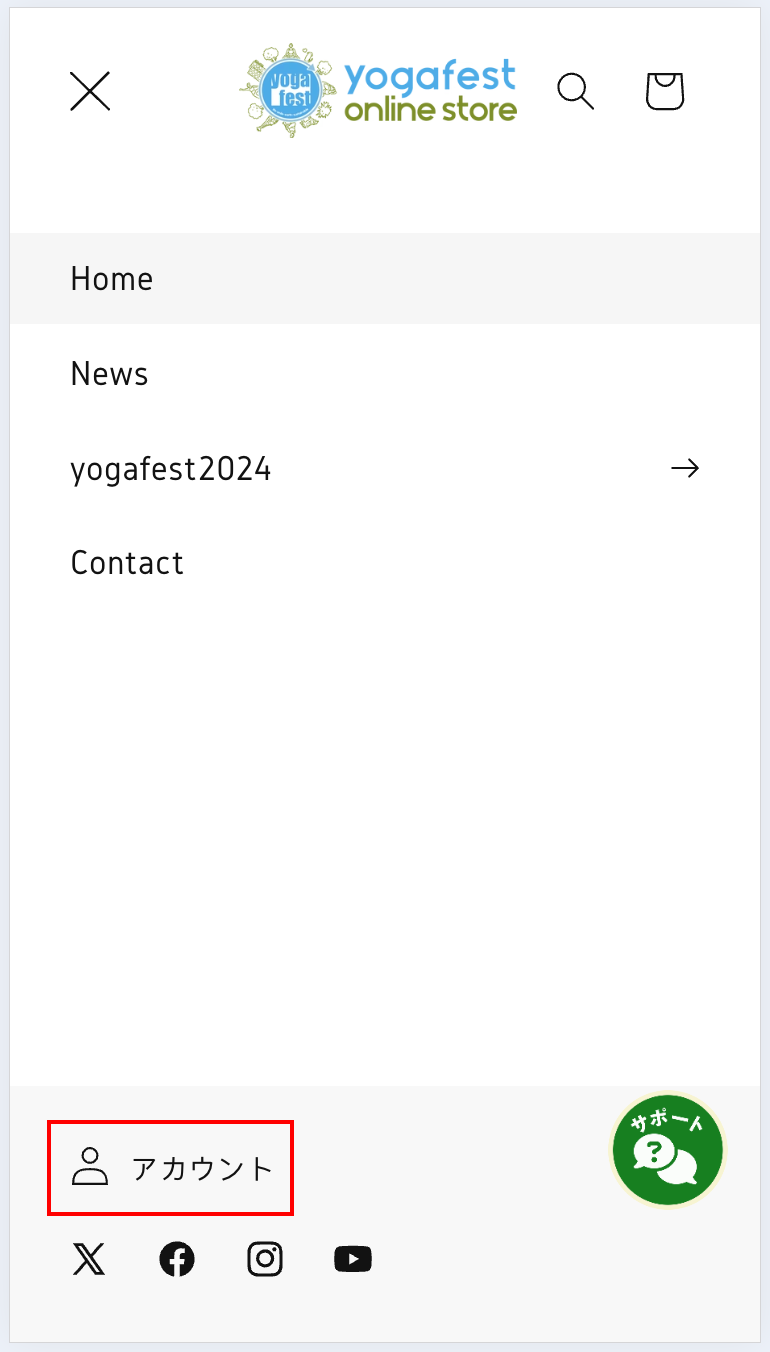Open the shopping cart bag icon
This screenshot has width=770, height=1352.
665,91
